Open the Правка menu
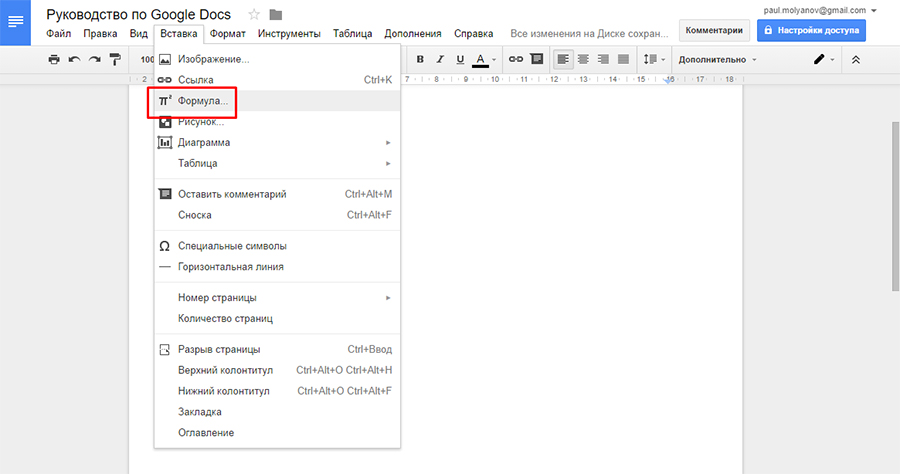The width and height of the screenshot is (900, 474). (x=100, y=34)
